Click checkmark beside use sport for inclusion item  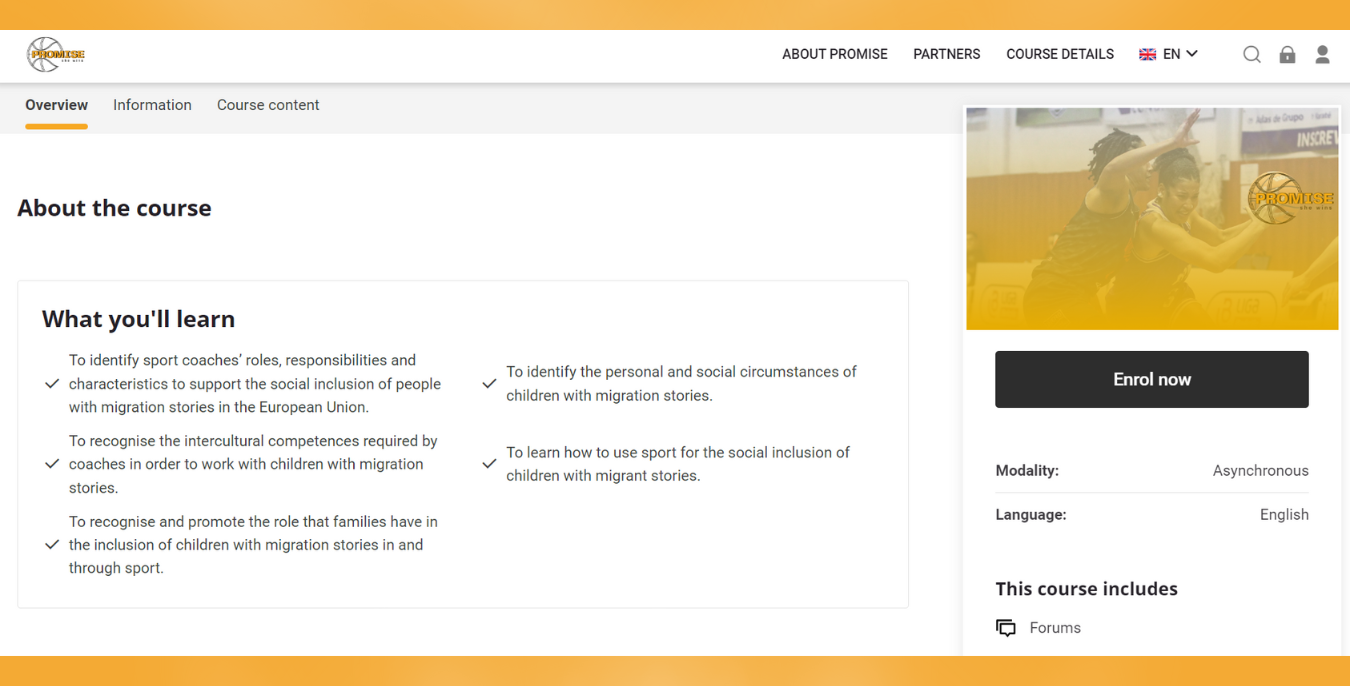click(x=489, y=464)
